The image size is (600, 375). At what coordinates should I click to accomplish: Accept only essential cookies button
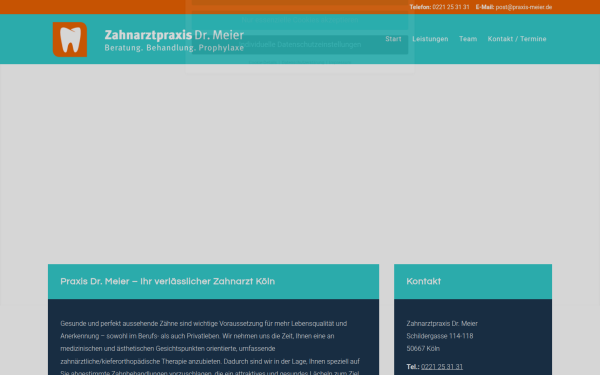pyautogui.click(x=300, y=20)
